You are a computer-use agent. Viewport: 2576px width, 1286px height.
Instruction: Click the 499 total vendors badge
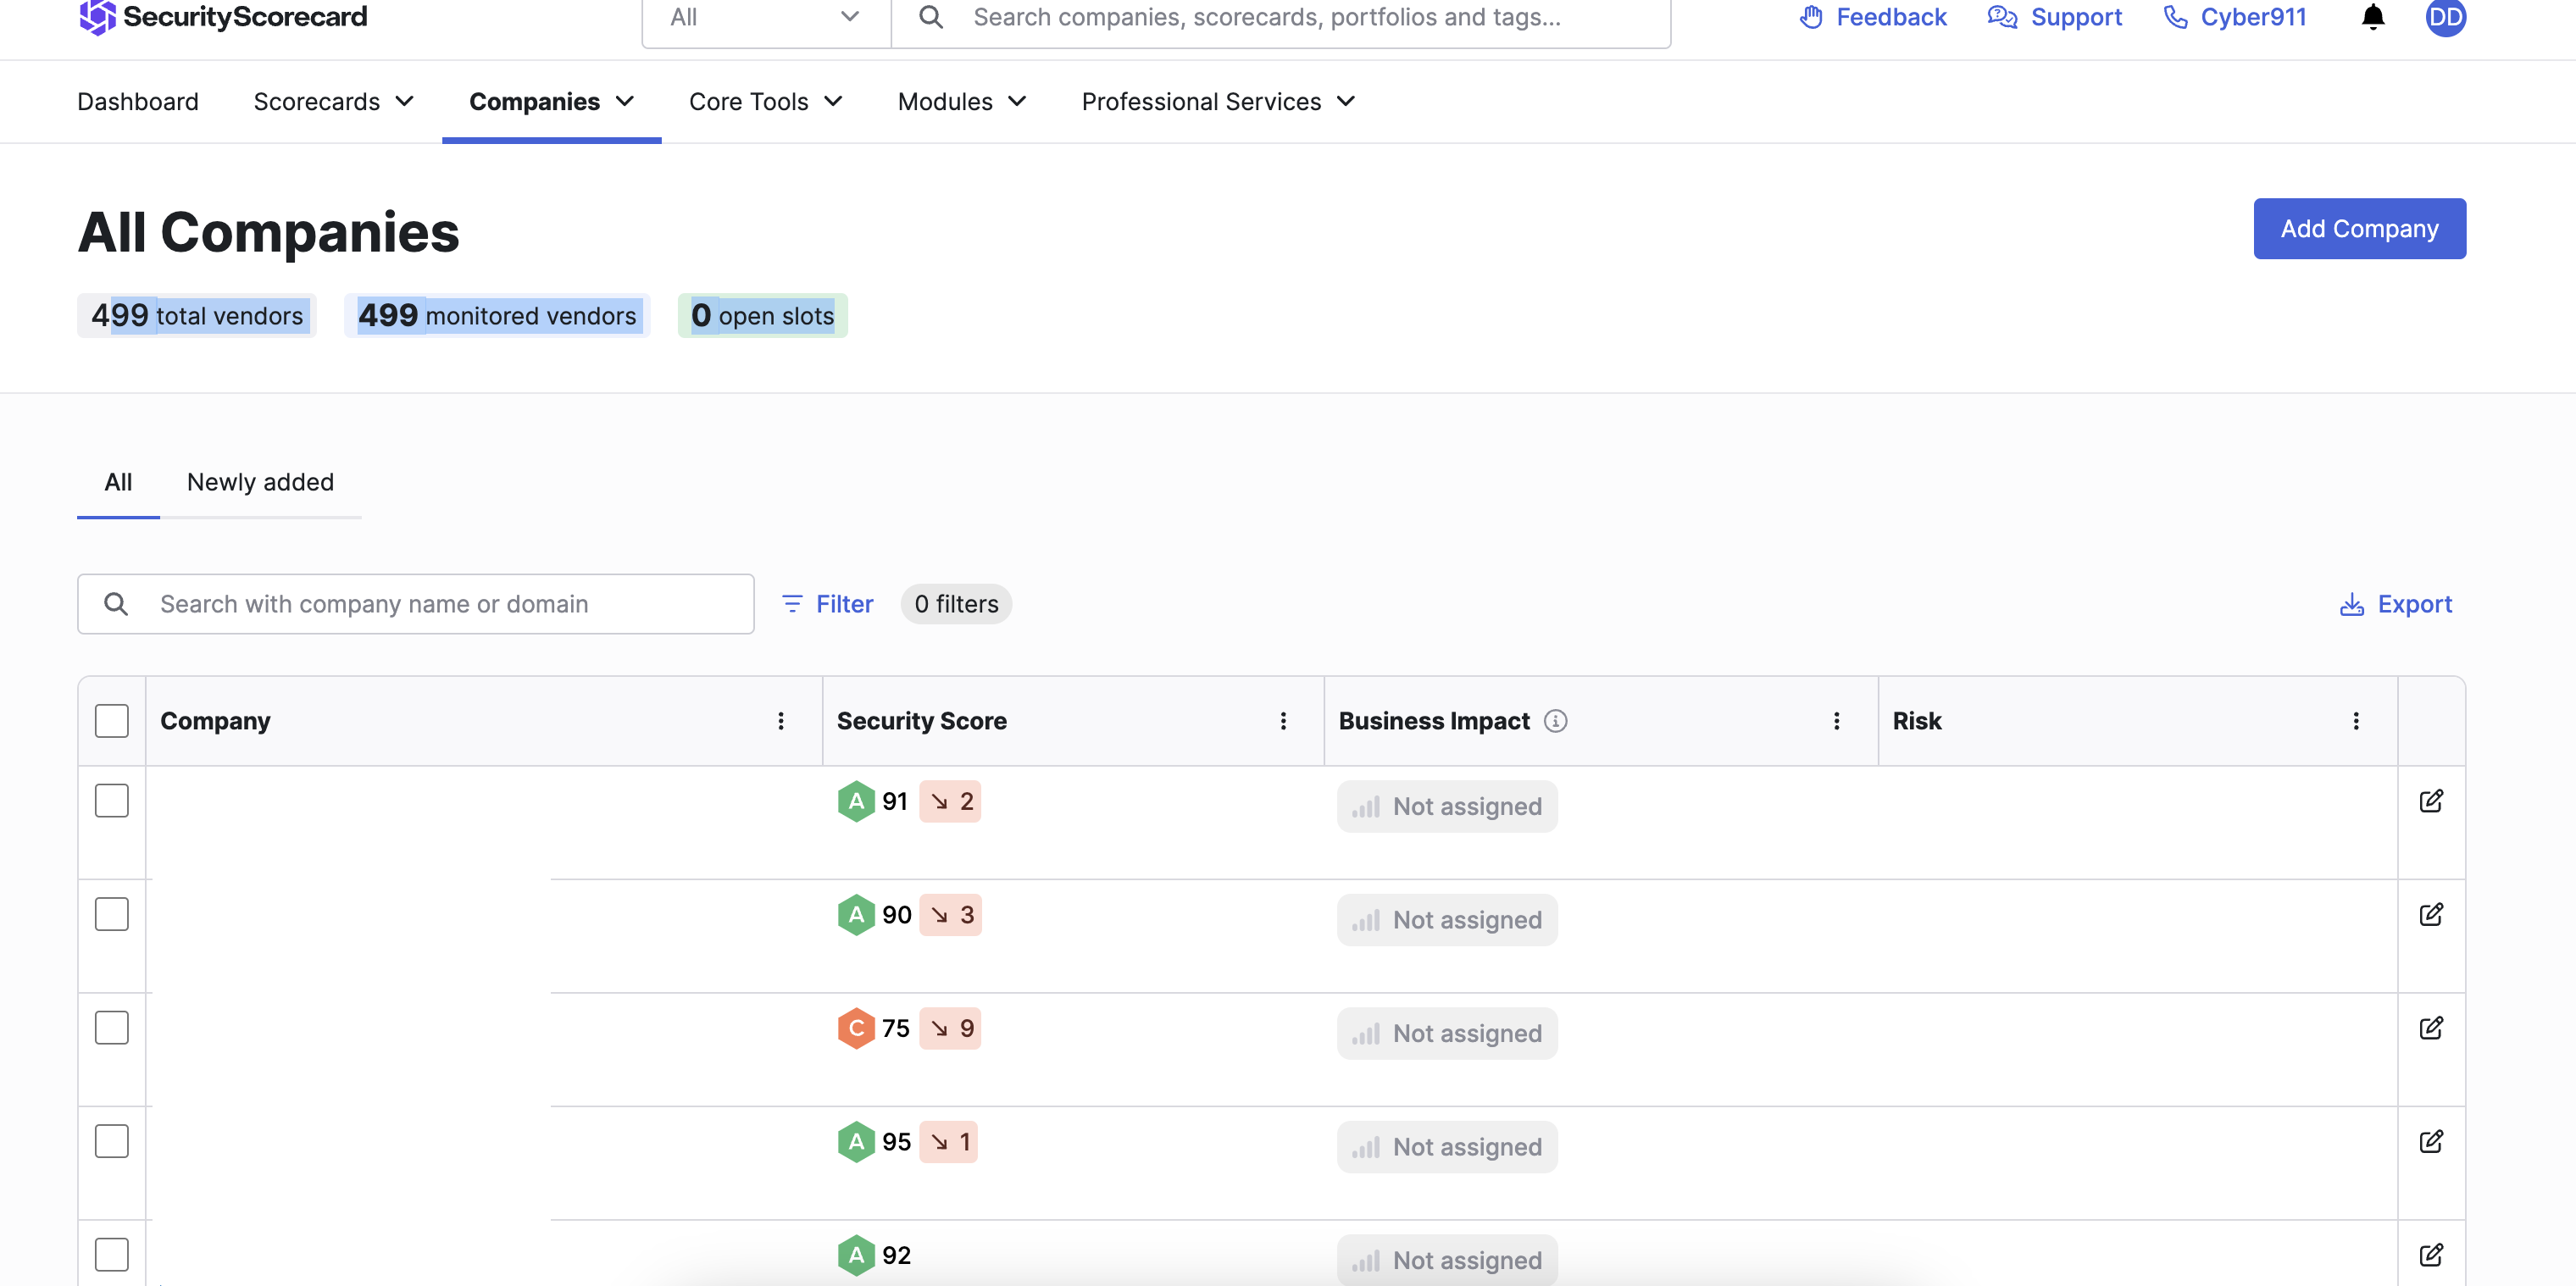click(197, 316)
